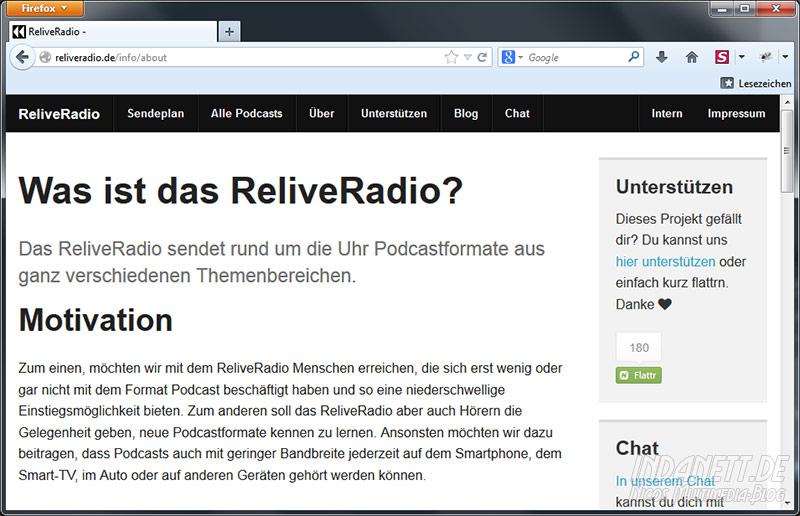Select the ReliveRadio browser tab
The height and width of the screenshot is (516, 800).
[x=112, y=32]
